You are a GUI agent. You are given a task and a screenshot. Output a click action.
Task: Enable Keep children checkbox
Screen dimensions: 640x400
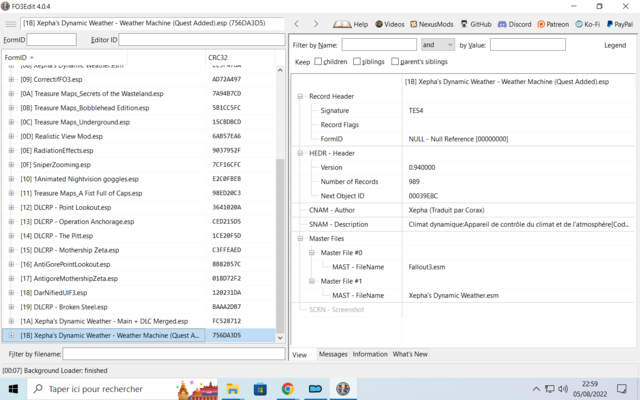coord(318,62)
